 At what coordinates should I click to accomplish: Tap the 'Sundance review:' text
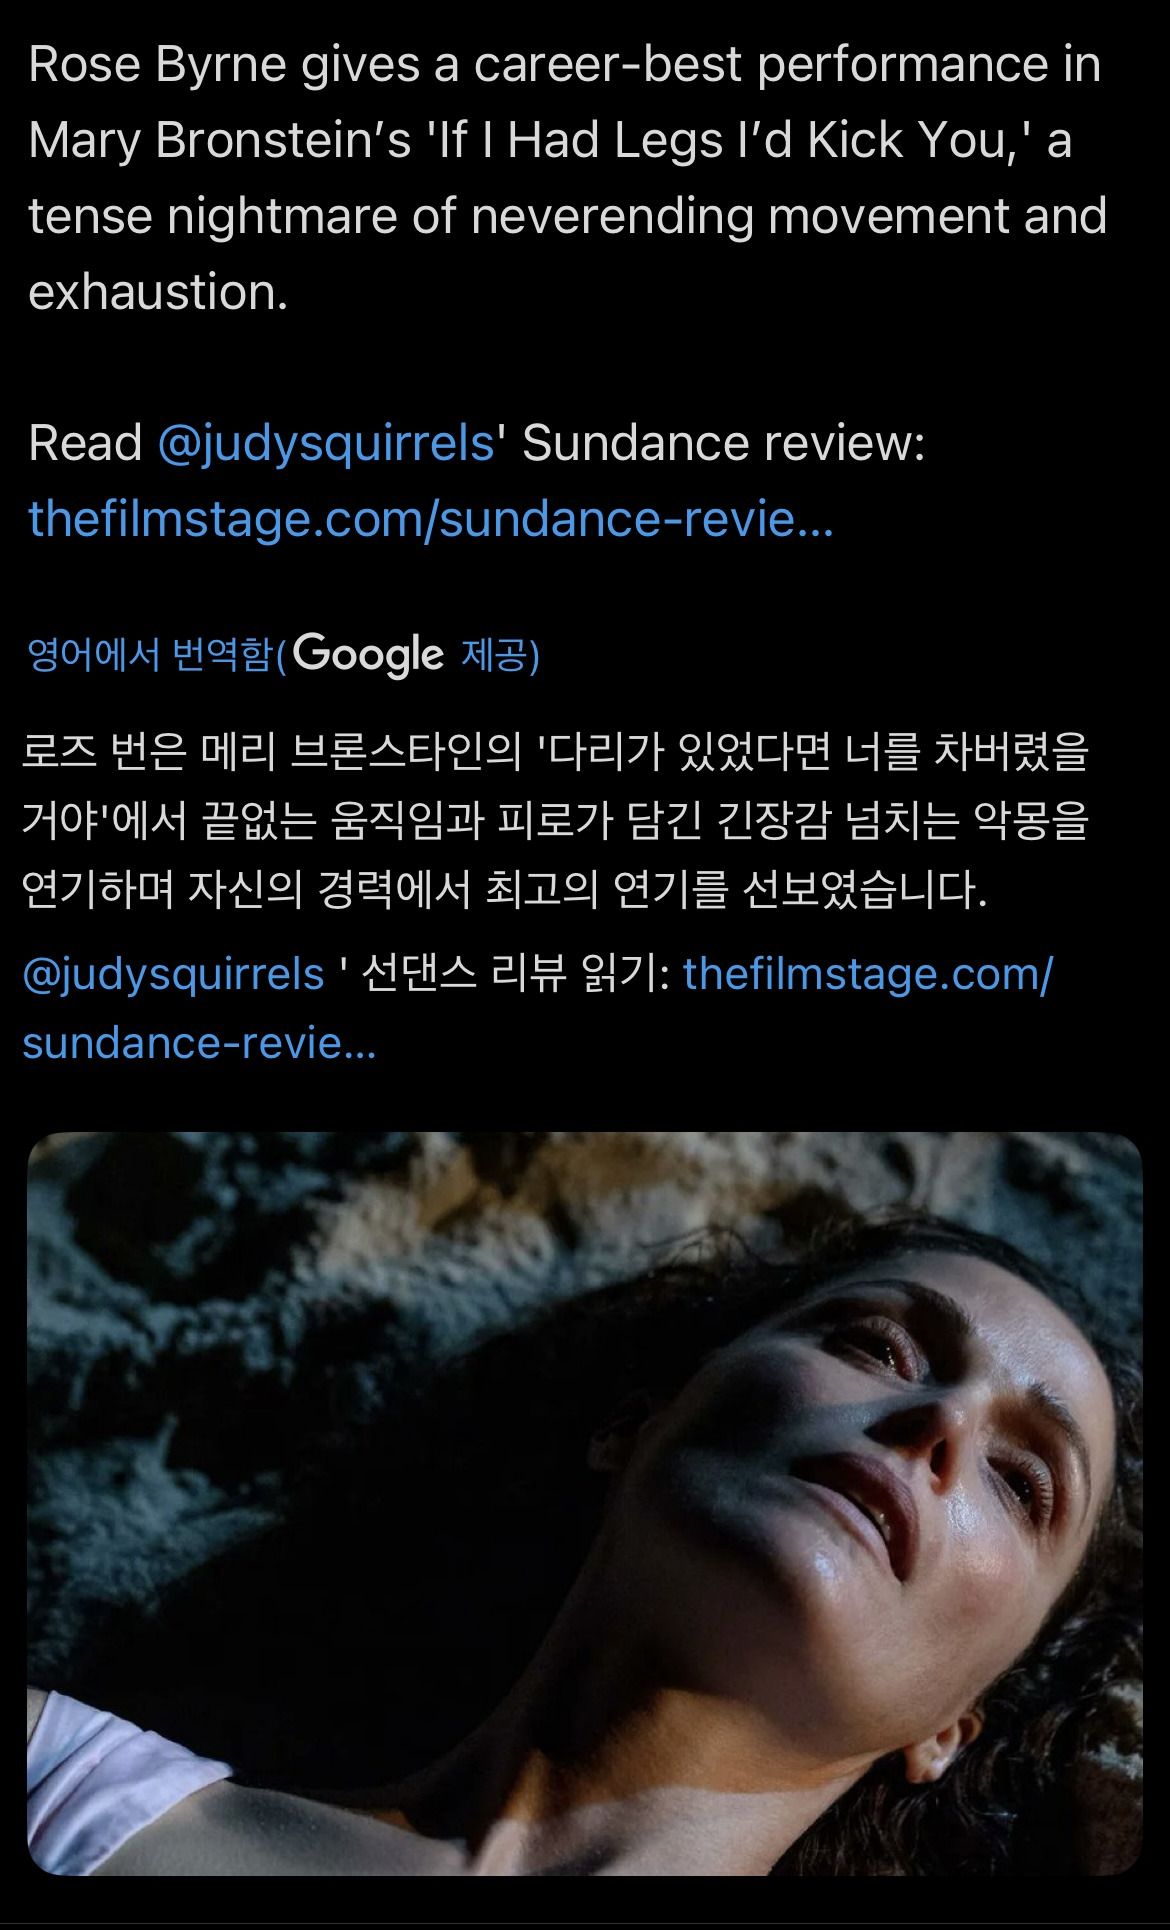pos(724,443)
